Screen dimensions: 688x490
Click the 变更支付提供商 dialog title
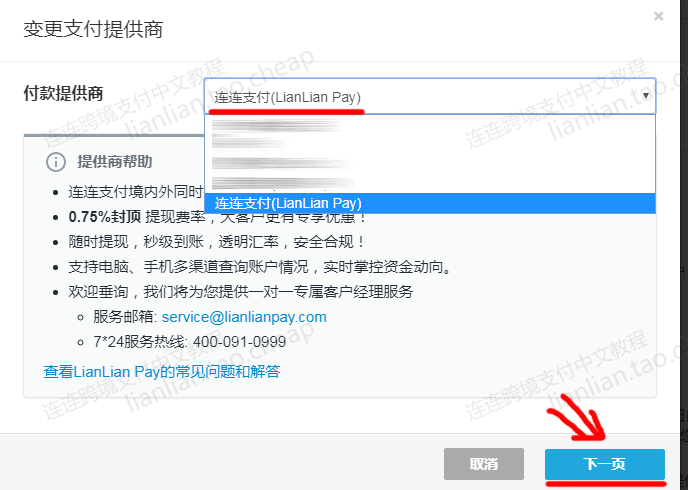point(93,29)
